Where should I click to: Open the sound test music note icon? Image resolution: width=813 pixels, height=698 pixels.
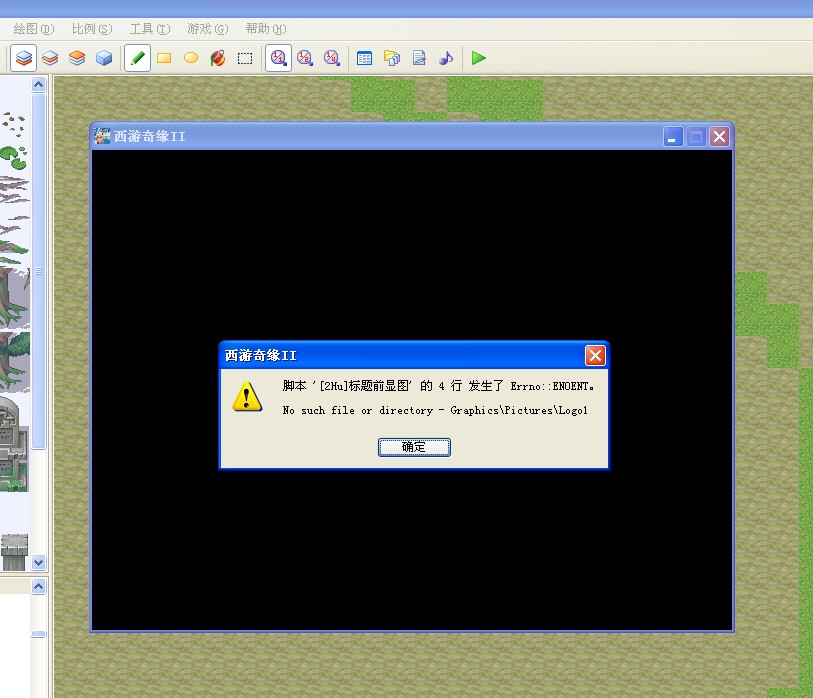pos(446,58)
